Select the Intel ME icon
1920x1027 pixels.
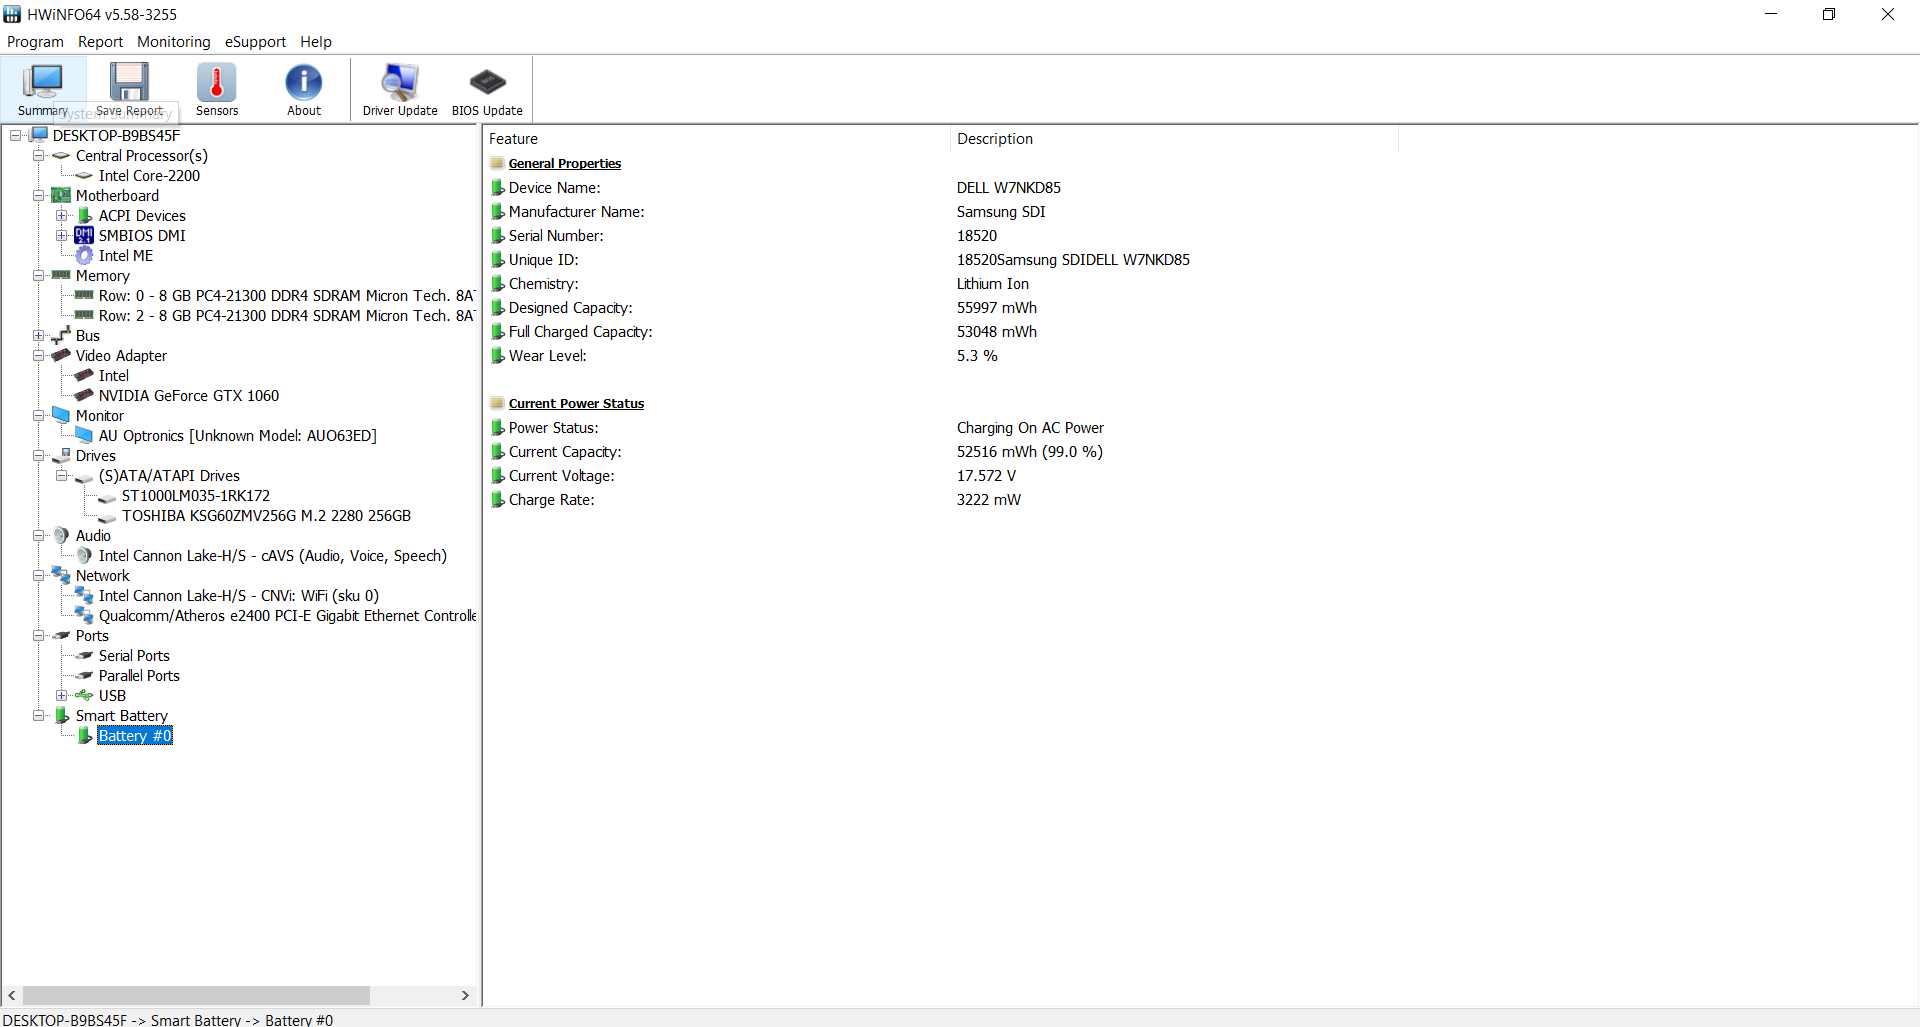(84, 255)
